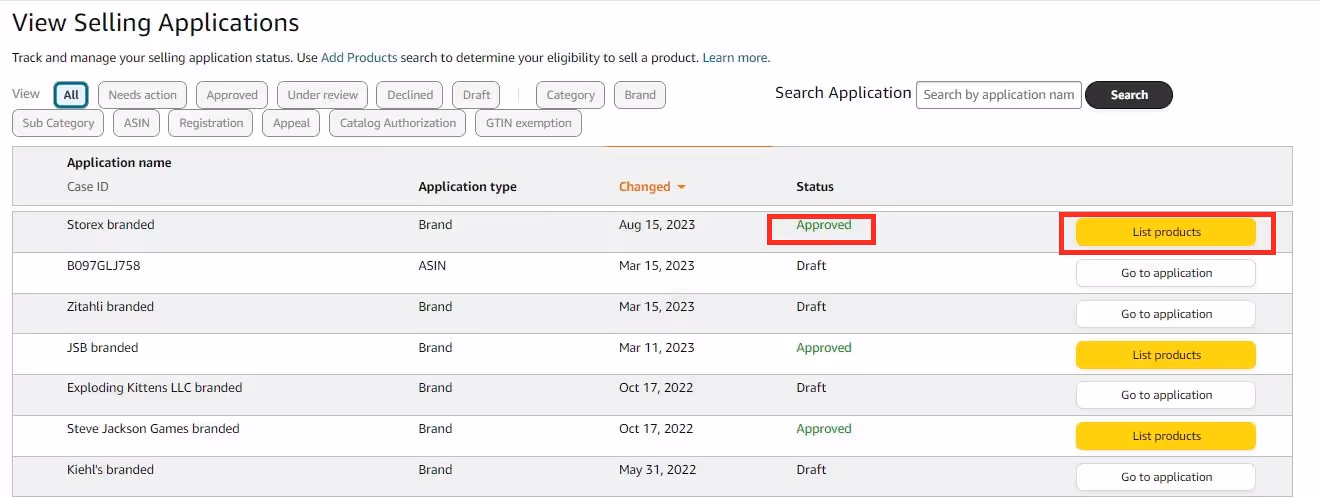Go to application for B097GLJ758
Viewport: 1320px width, 497px height.
click(x=1166, y=273)
